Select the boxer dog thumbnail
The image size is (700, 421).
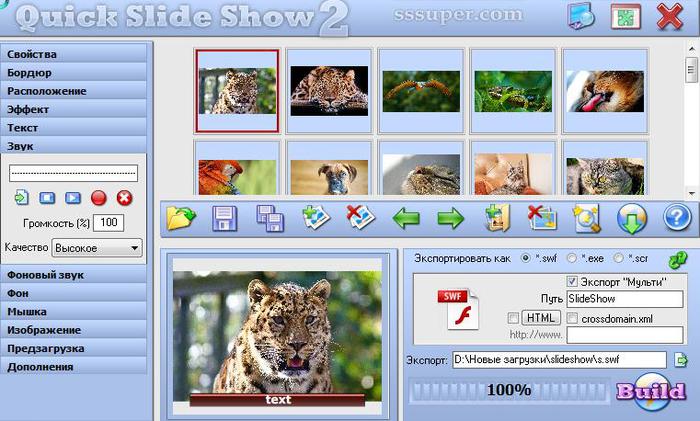329,169
